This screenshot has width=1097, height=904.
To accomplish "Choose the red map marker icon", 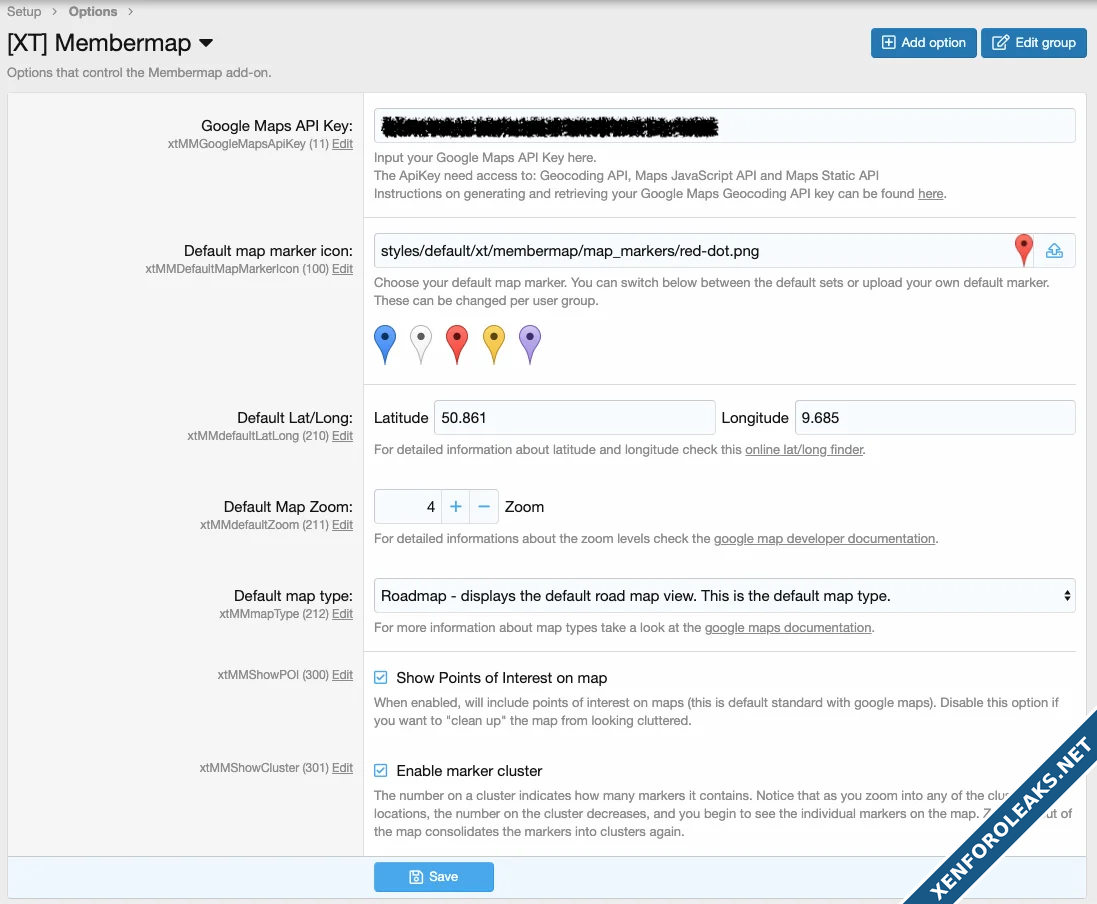I will point(457,342).
